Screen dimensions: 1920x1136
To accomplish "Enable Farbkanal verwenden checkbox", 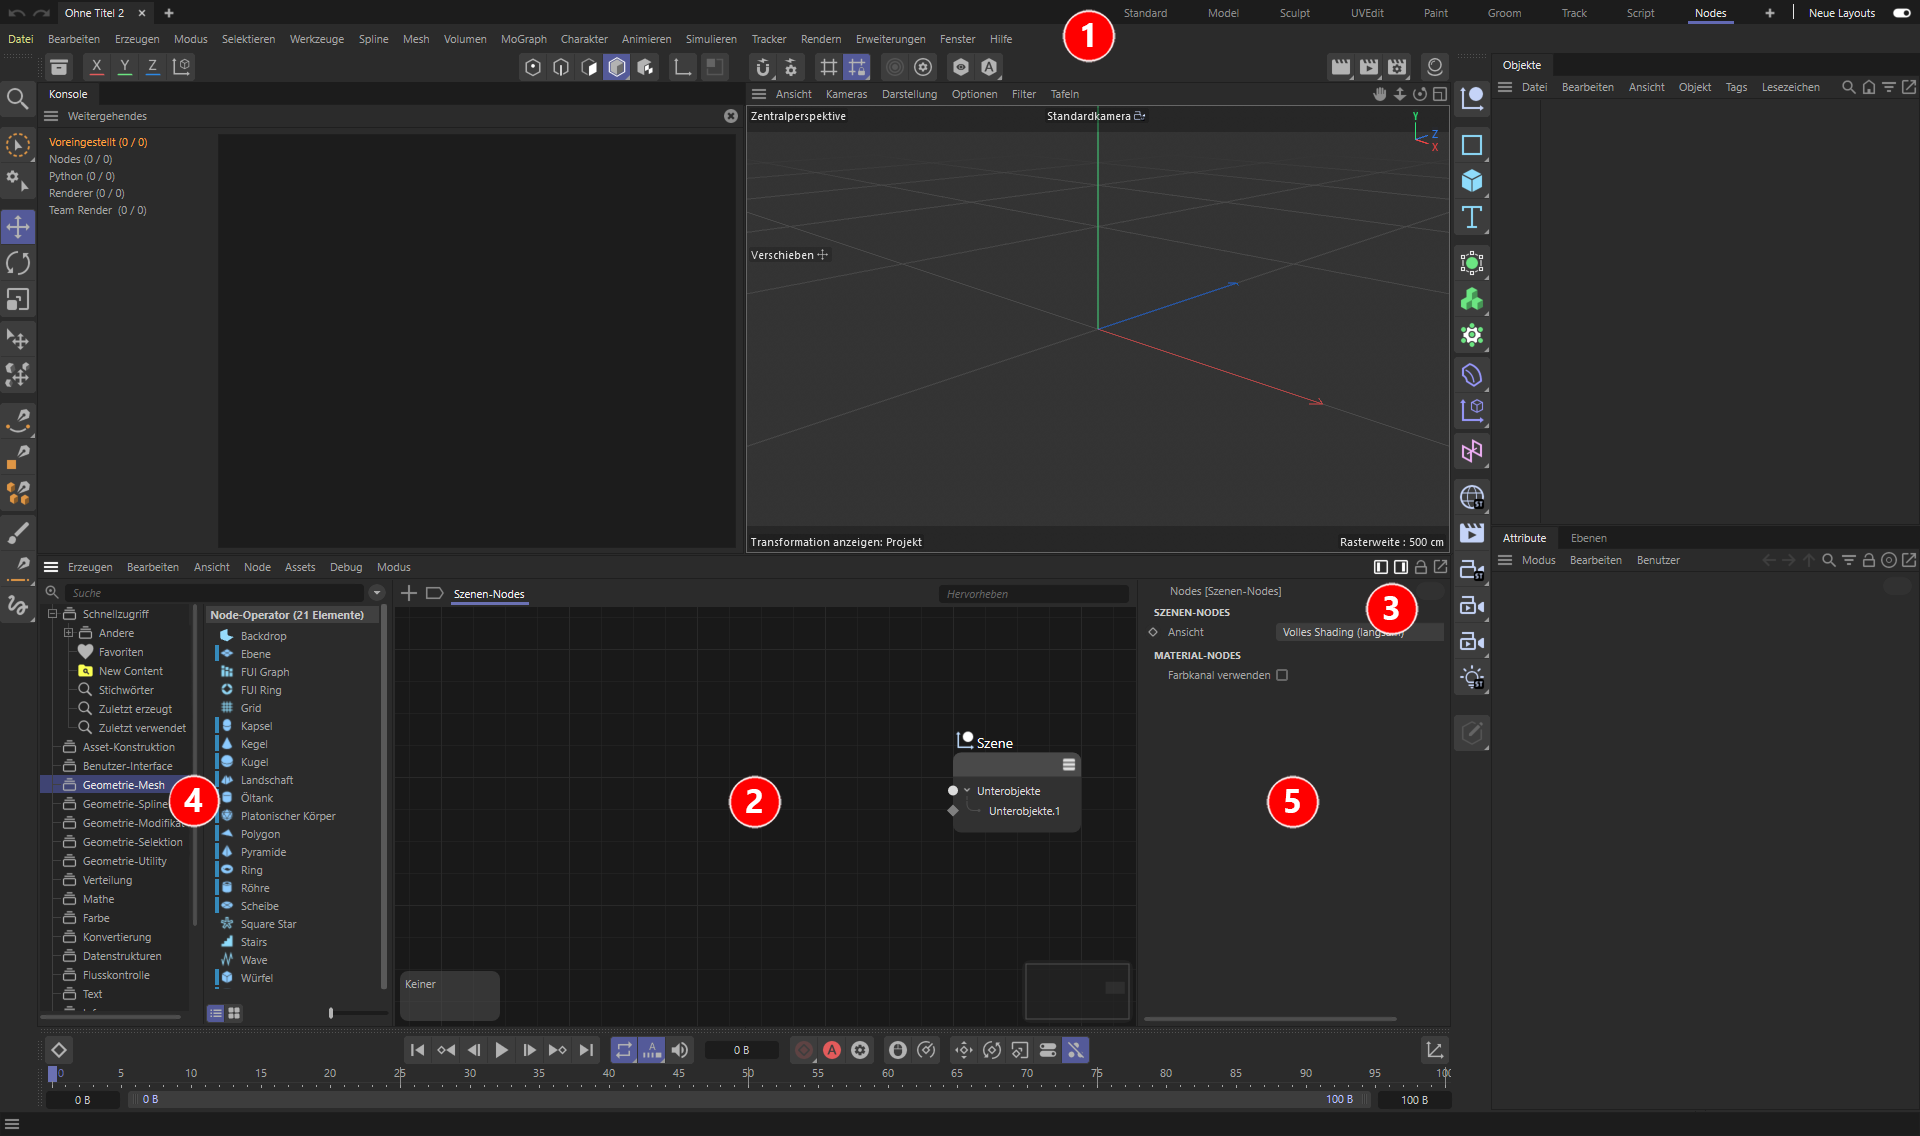I will [x=1282, y=675].
